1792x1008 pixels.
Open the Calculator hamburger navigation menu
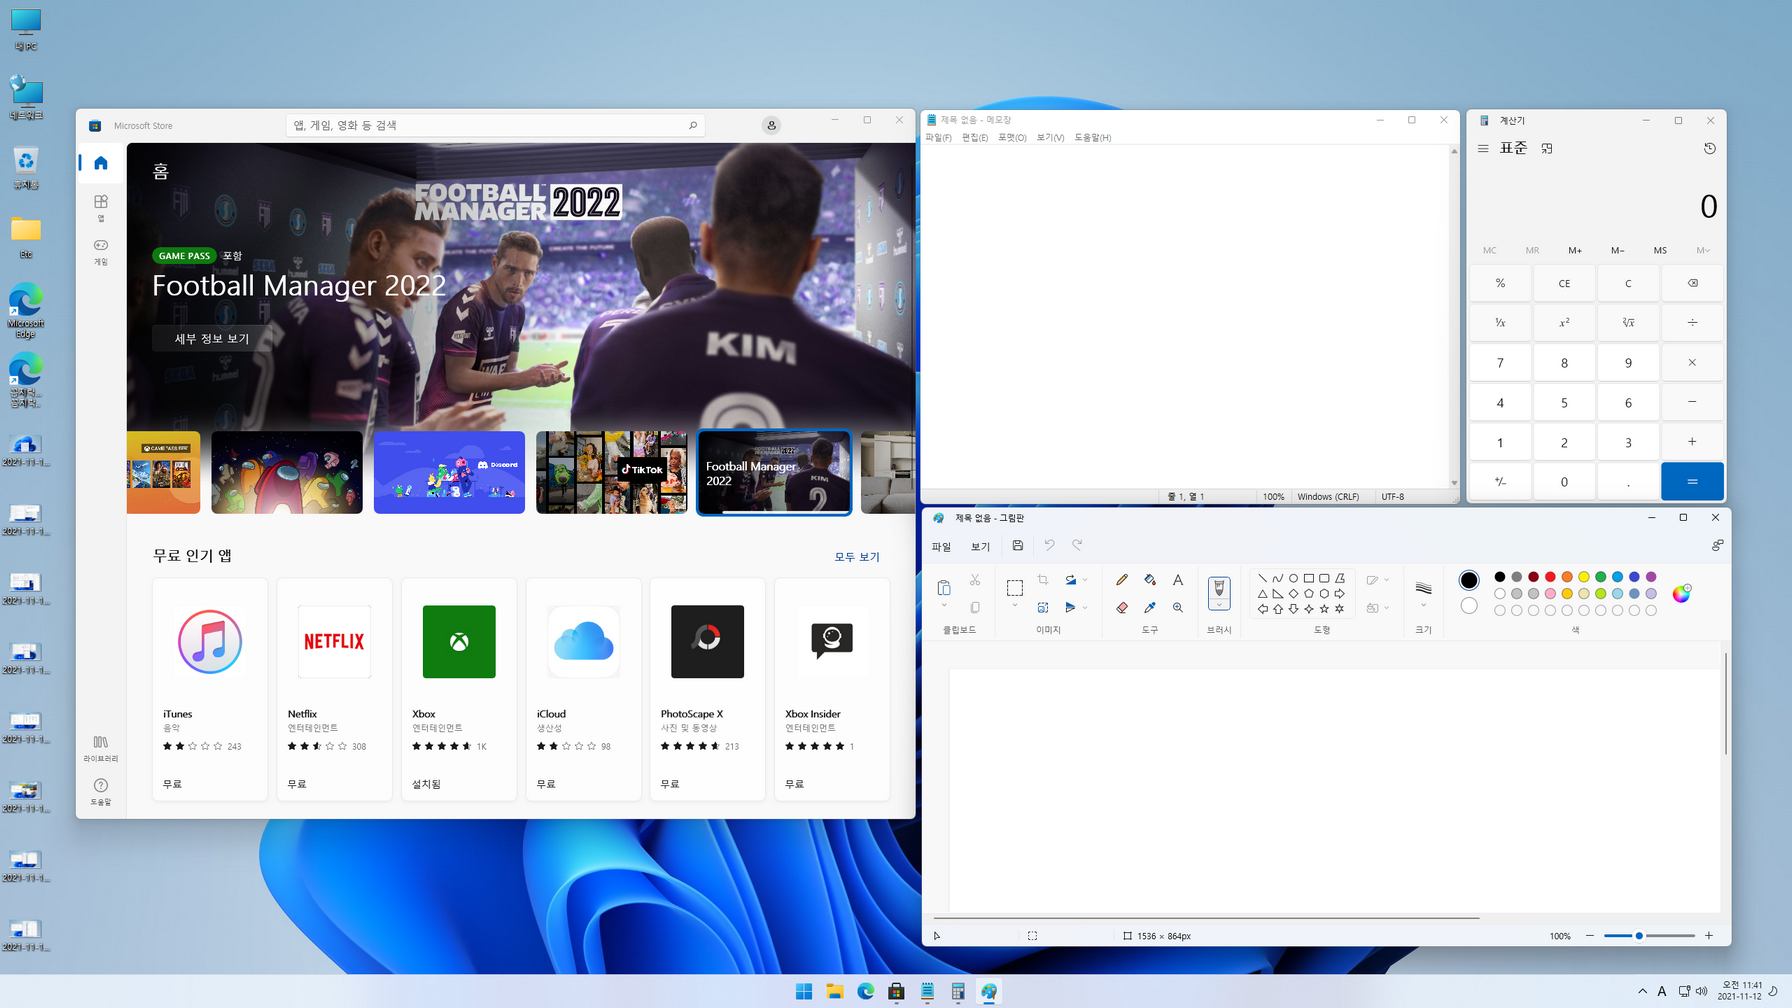point(1483,148)
